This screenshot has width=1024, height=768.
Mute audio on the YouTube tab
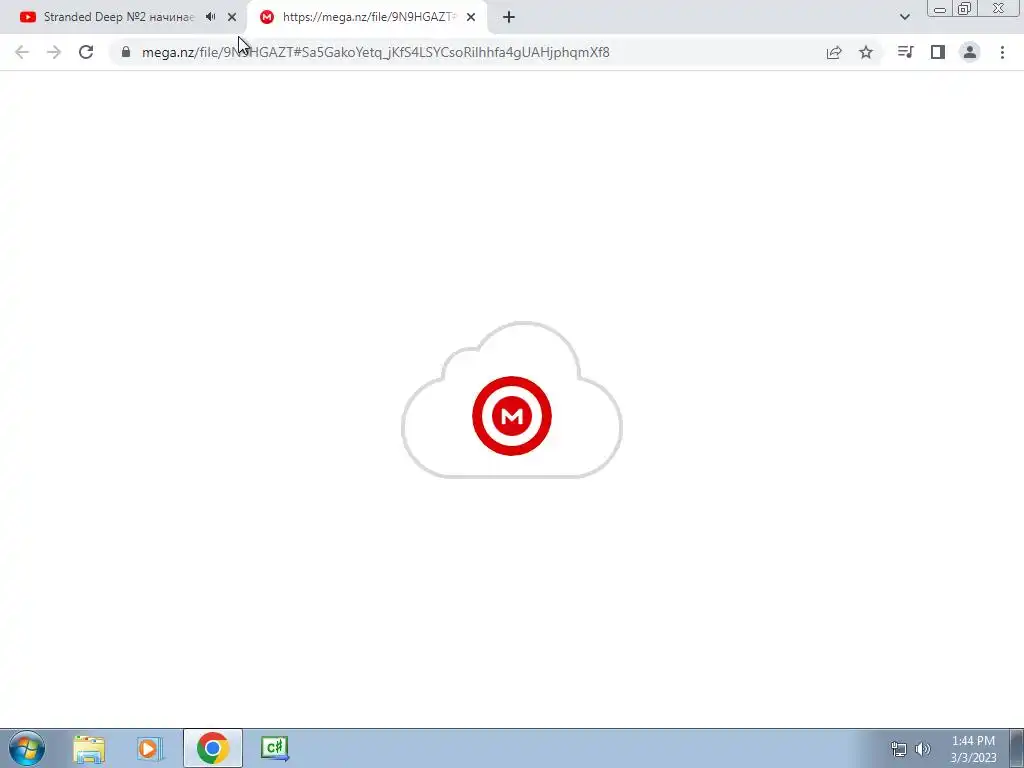coord(210,17)
